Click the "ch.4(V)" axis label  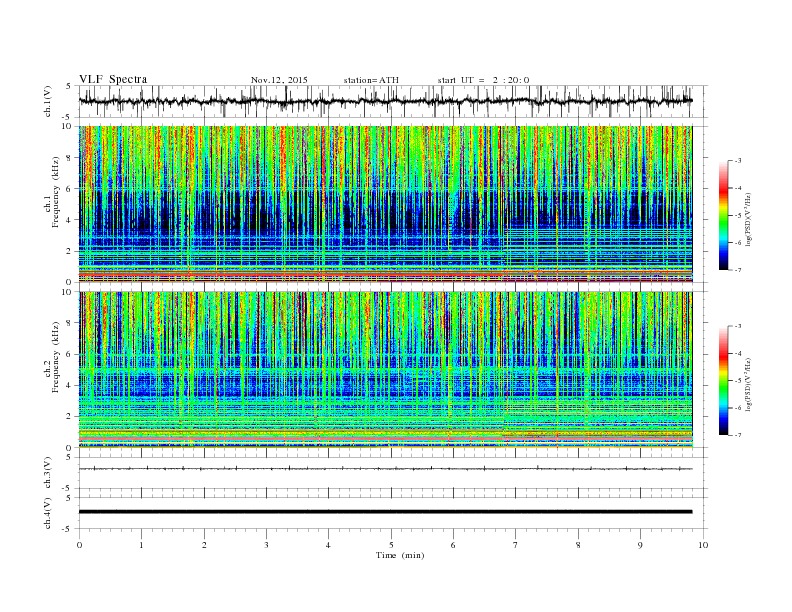[x=48, y=513]
